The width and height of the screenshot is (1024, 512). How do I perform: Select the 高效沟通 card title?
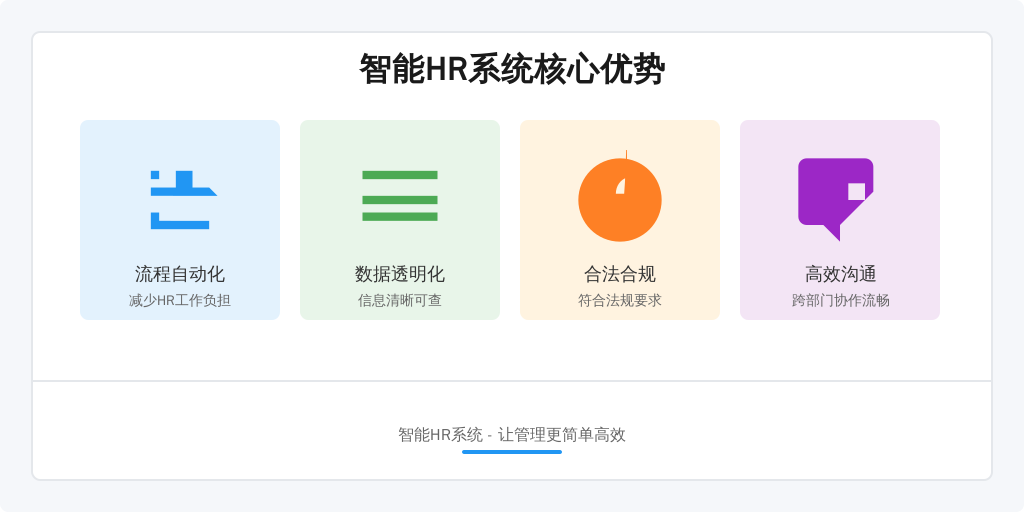tap(840, 274)
